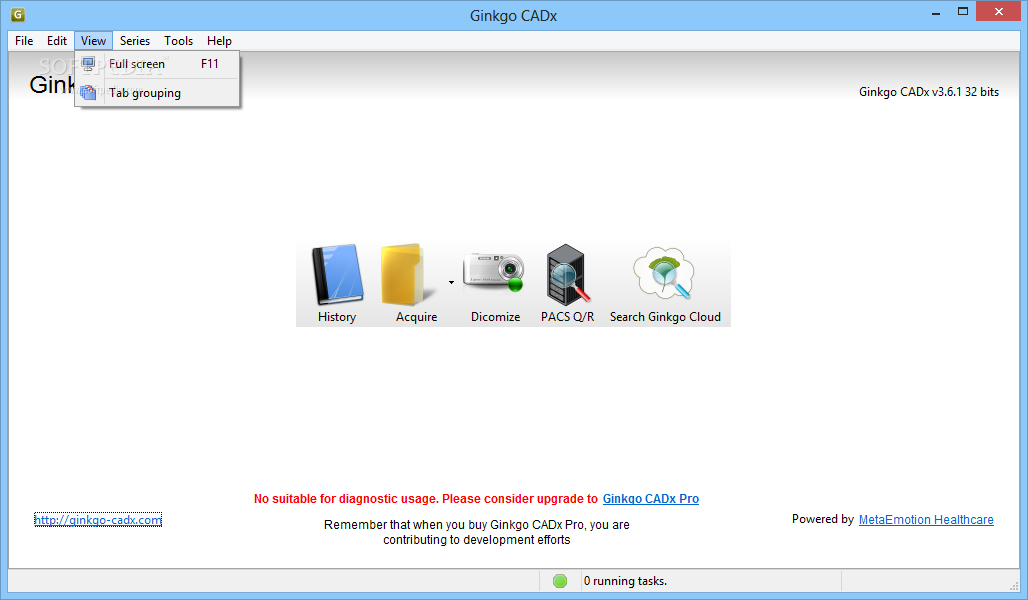Open the Edit menu
1028x600 pixels.
coord(56,41)
